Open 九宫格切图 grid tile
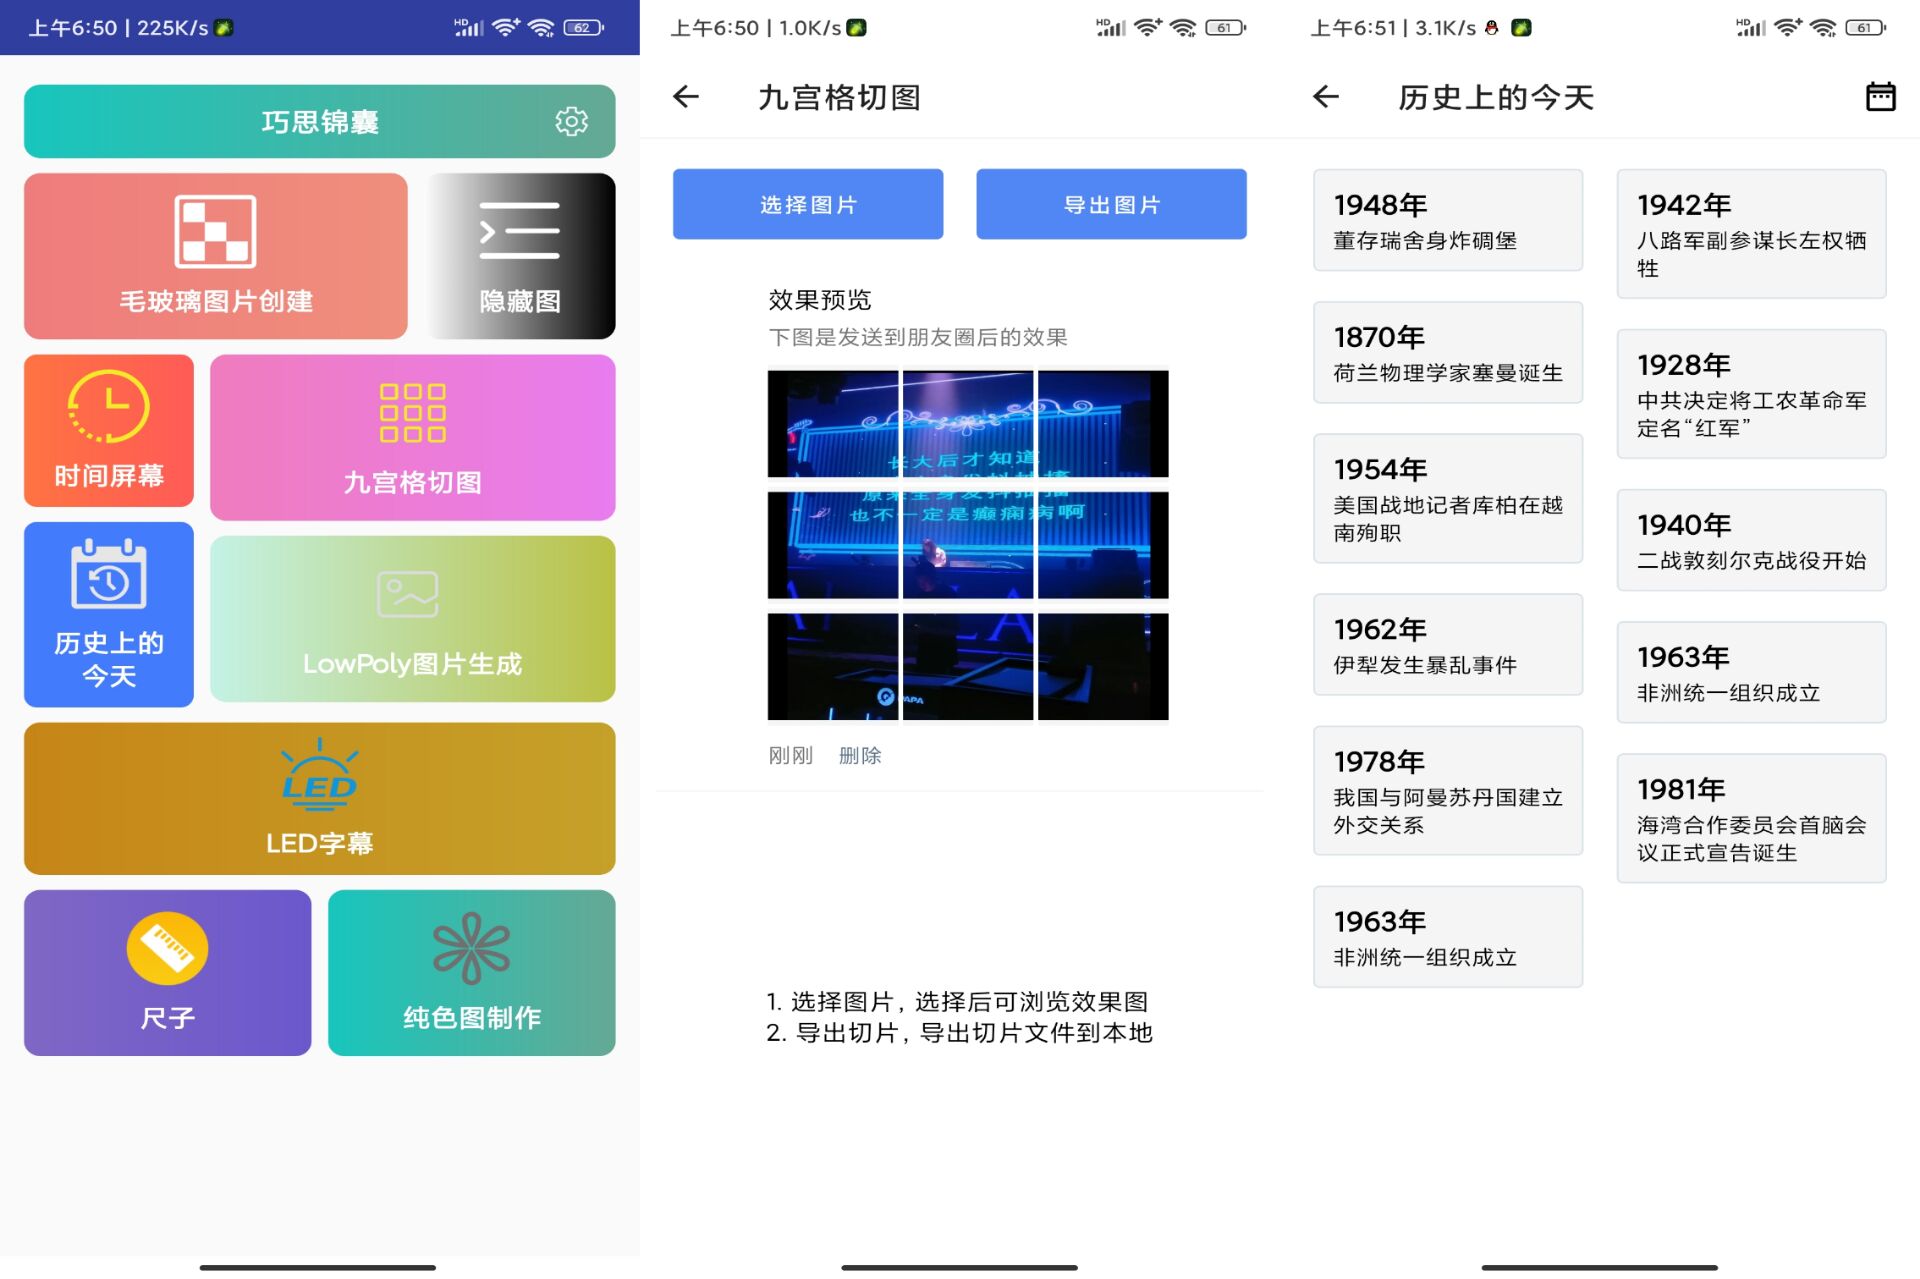Viewport: 1920px width, 1279px height. point(412,437)
